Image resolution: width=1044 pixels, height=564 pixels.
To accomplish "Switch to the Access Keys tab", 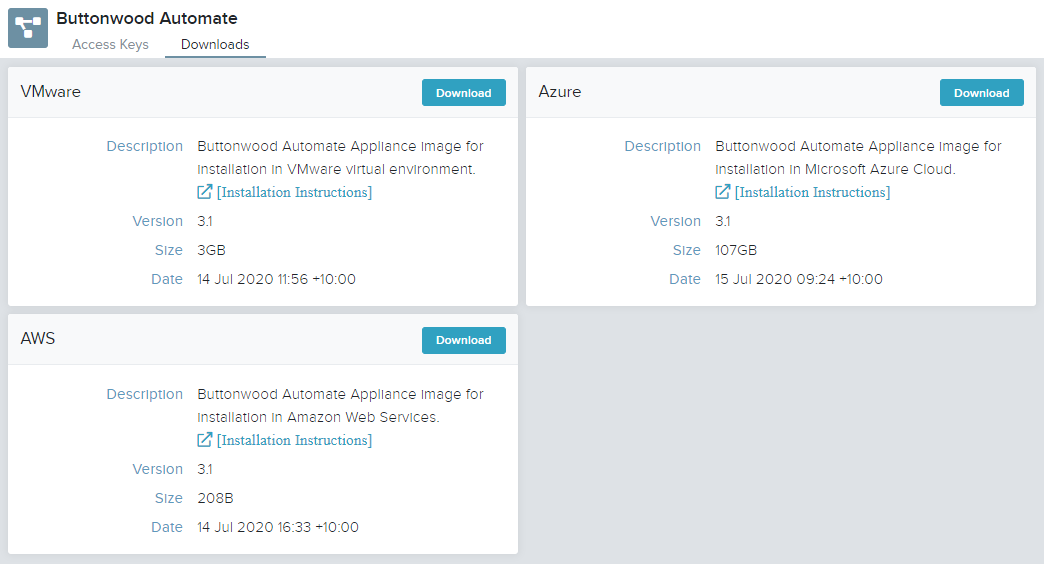I will click(x=111, y=45).
